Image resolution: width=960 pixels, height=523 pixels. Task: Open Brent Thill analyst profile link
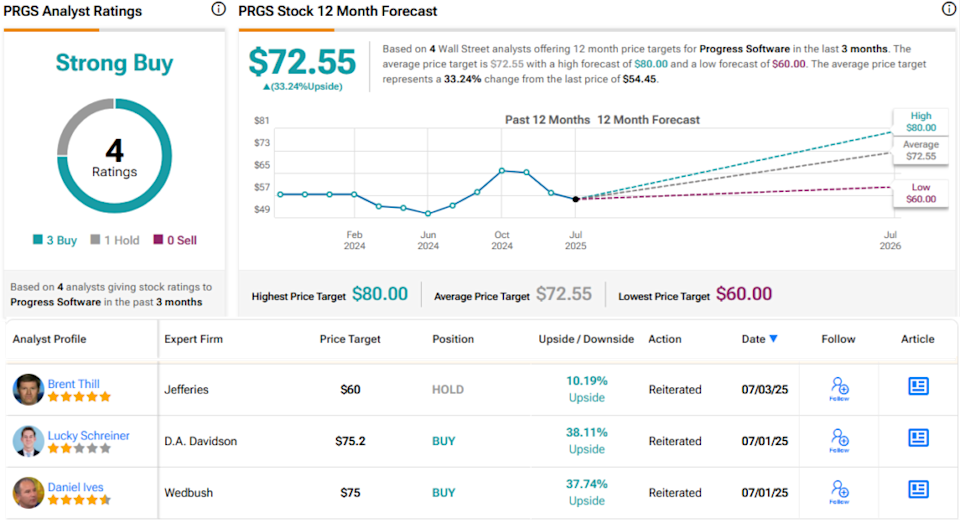75,384
